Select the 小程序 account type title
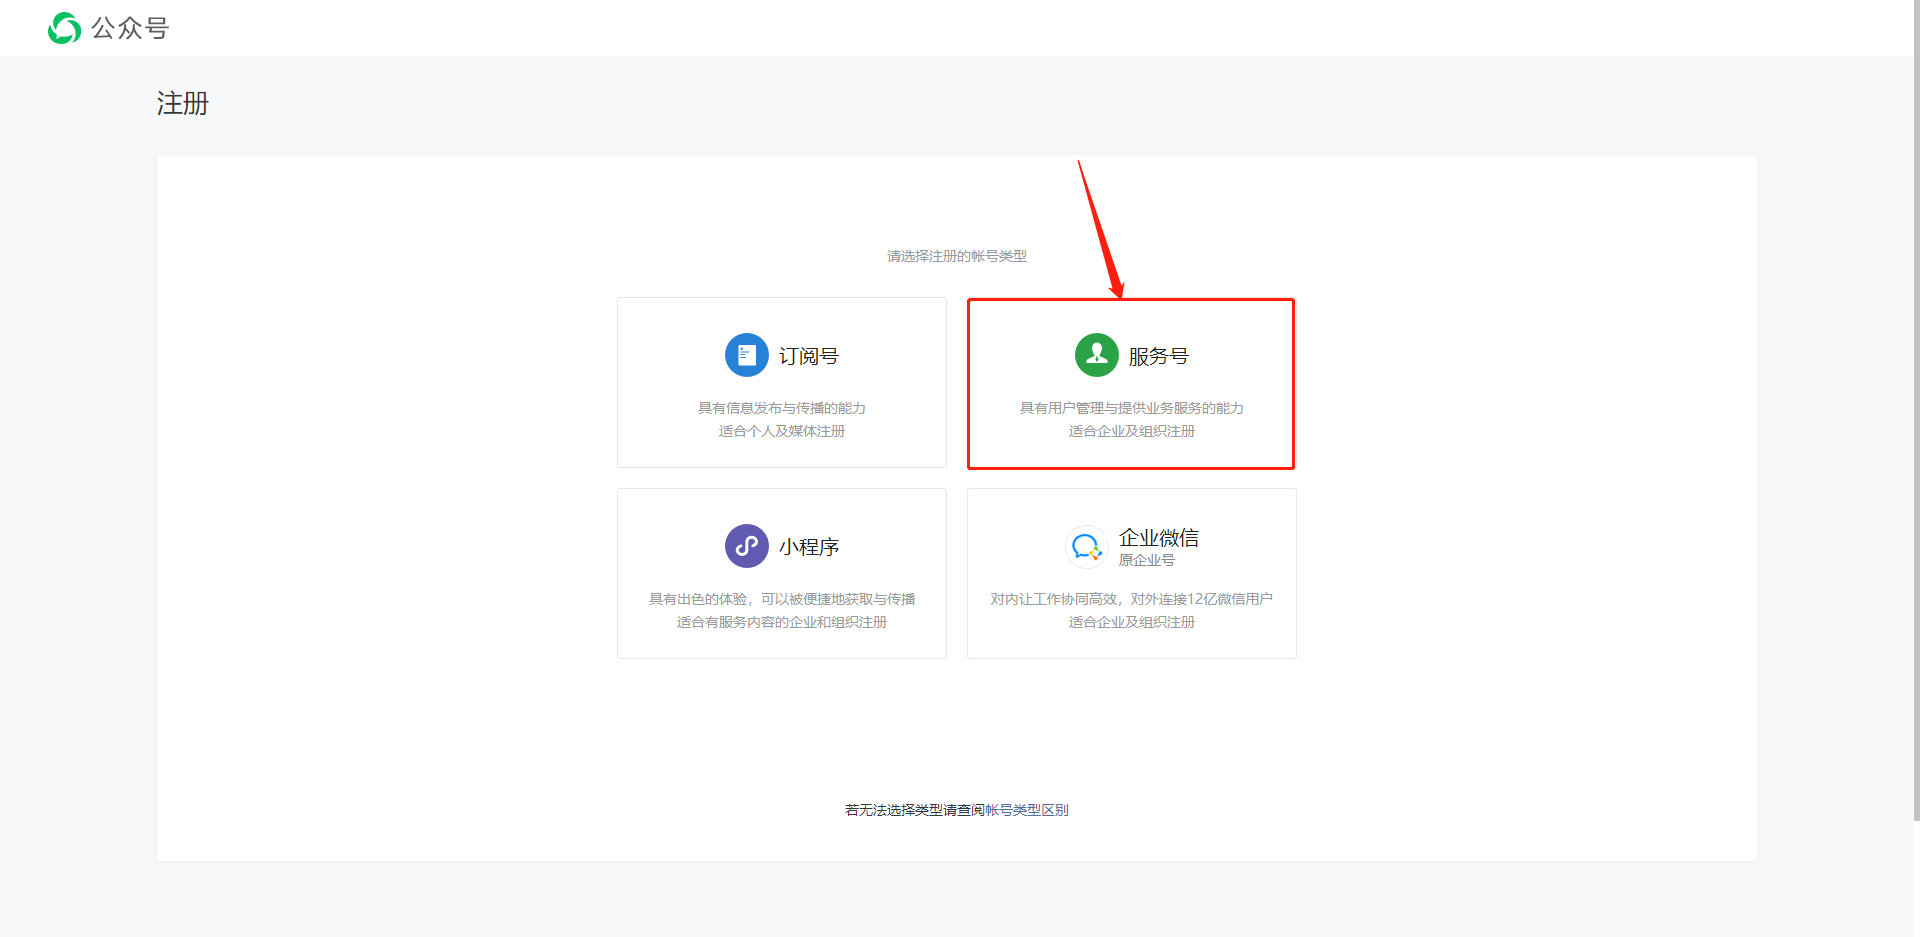 809,547
